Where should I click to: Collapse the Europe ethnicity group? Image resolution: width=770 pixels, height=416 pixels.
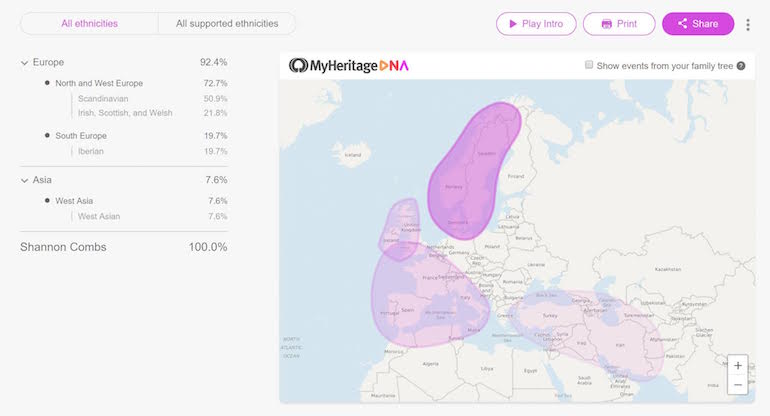(x=24, y=63)
